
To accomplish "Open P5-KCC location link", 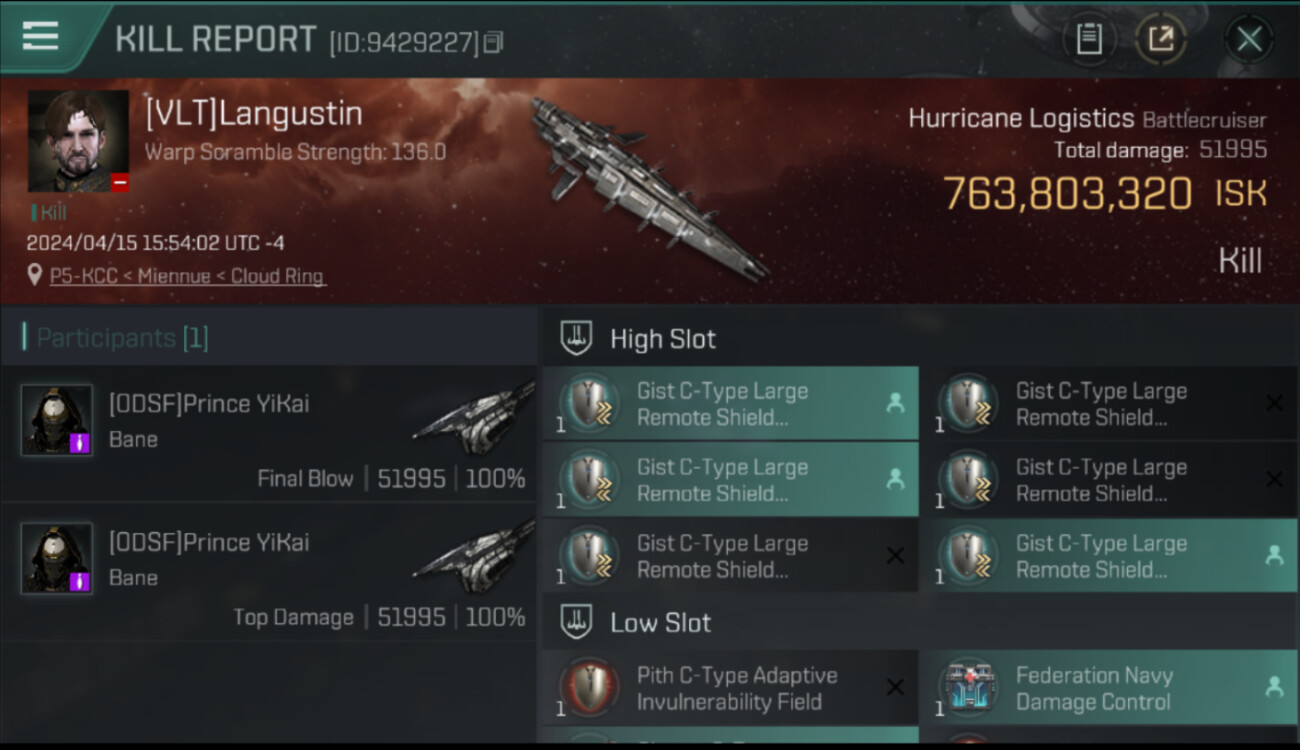I will coord(187,276).
